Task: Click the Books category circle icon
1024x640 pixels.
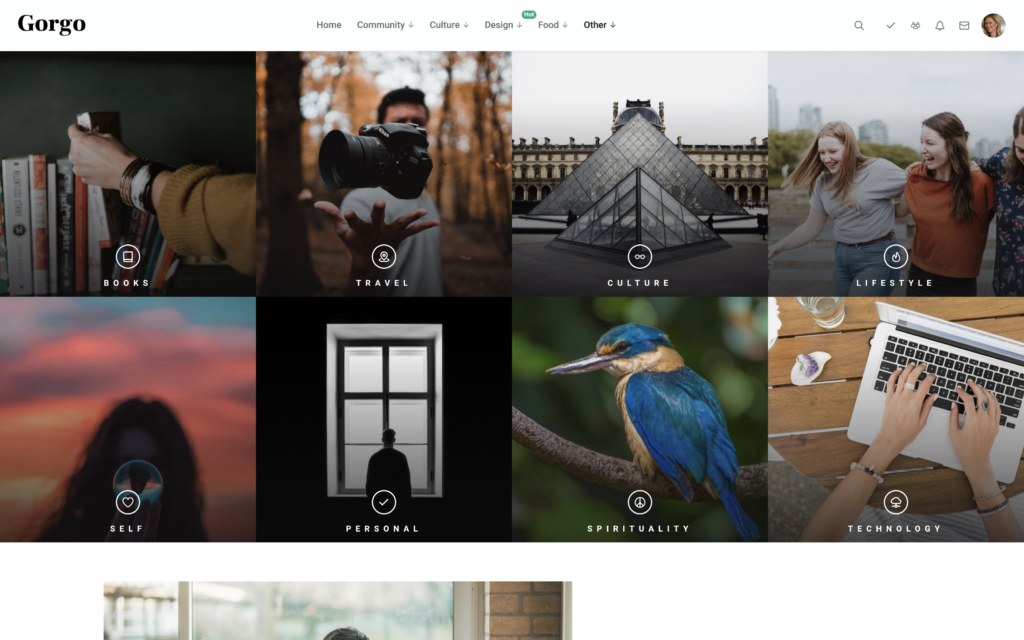Action: click(x=127, y=257)
